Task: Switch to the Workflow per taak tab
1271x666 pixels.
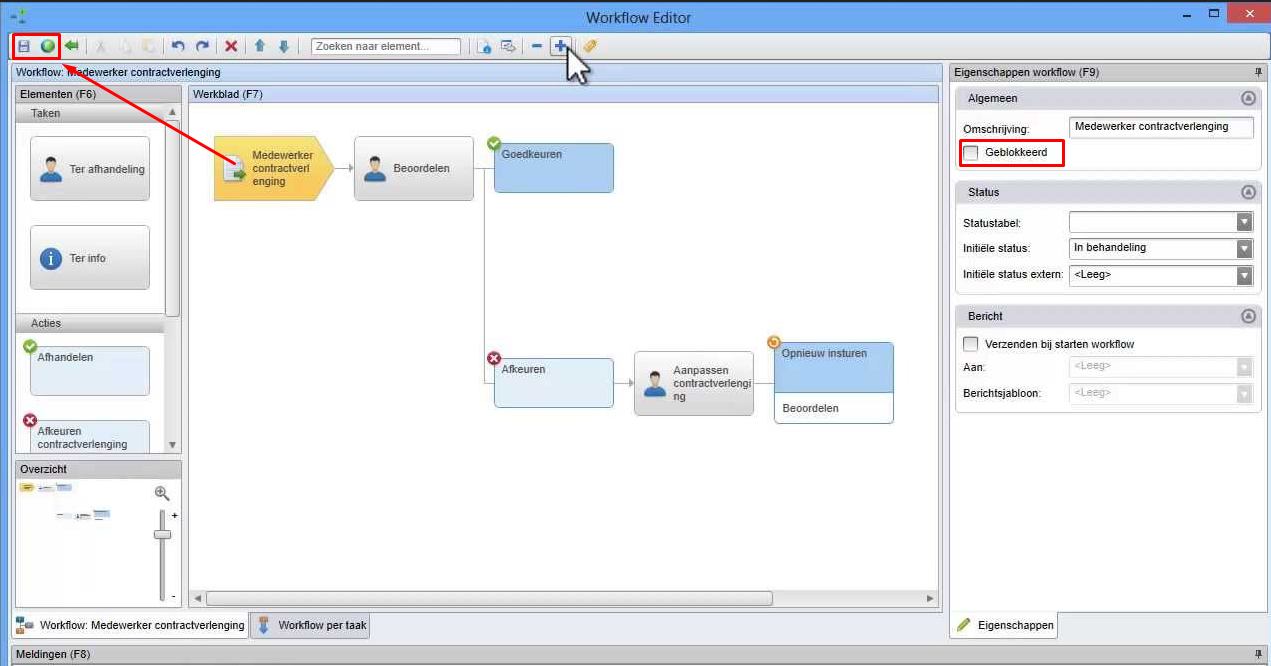Action: pyautogui.click(x=312, y=626)
